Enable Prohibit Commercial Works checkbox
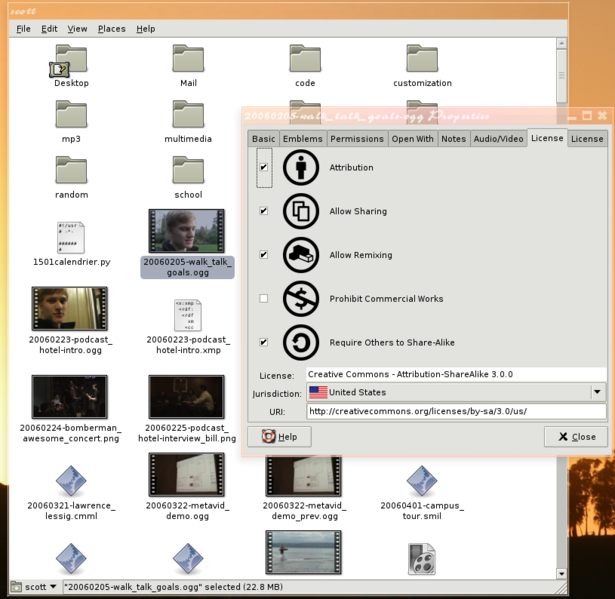Image resolution: width=615 pixels, height=599 pixels. (264, 299)
